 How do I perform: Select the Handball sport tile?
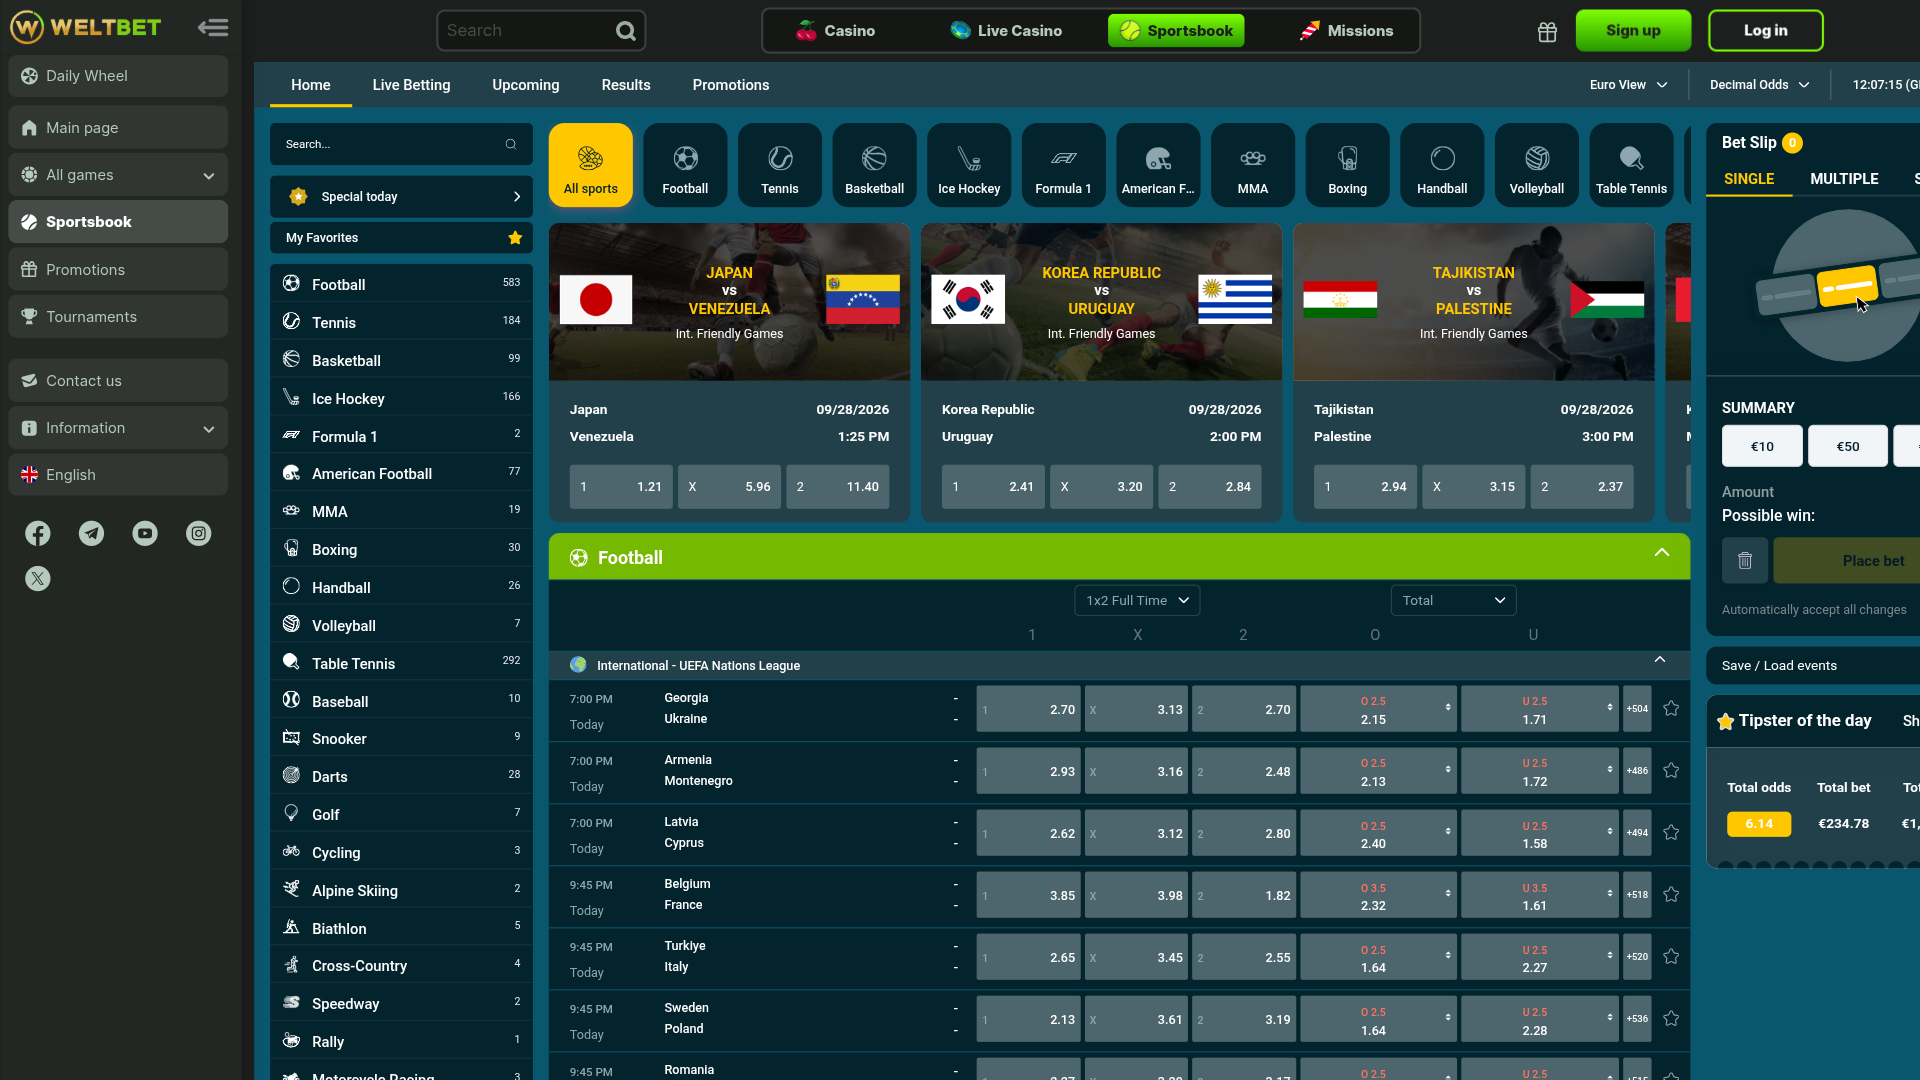coord(1442,166)
